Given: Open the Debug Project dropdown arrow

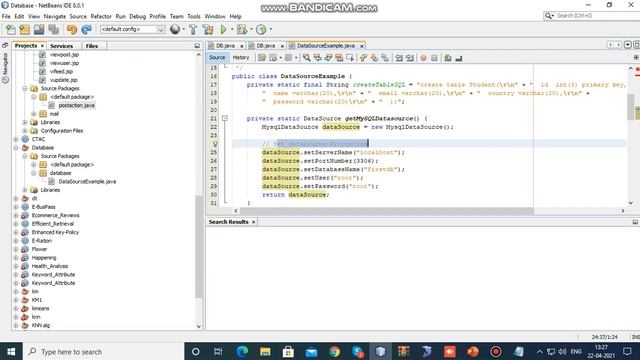Looking at the screenshot, I should (251, 29).
